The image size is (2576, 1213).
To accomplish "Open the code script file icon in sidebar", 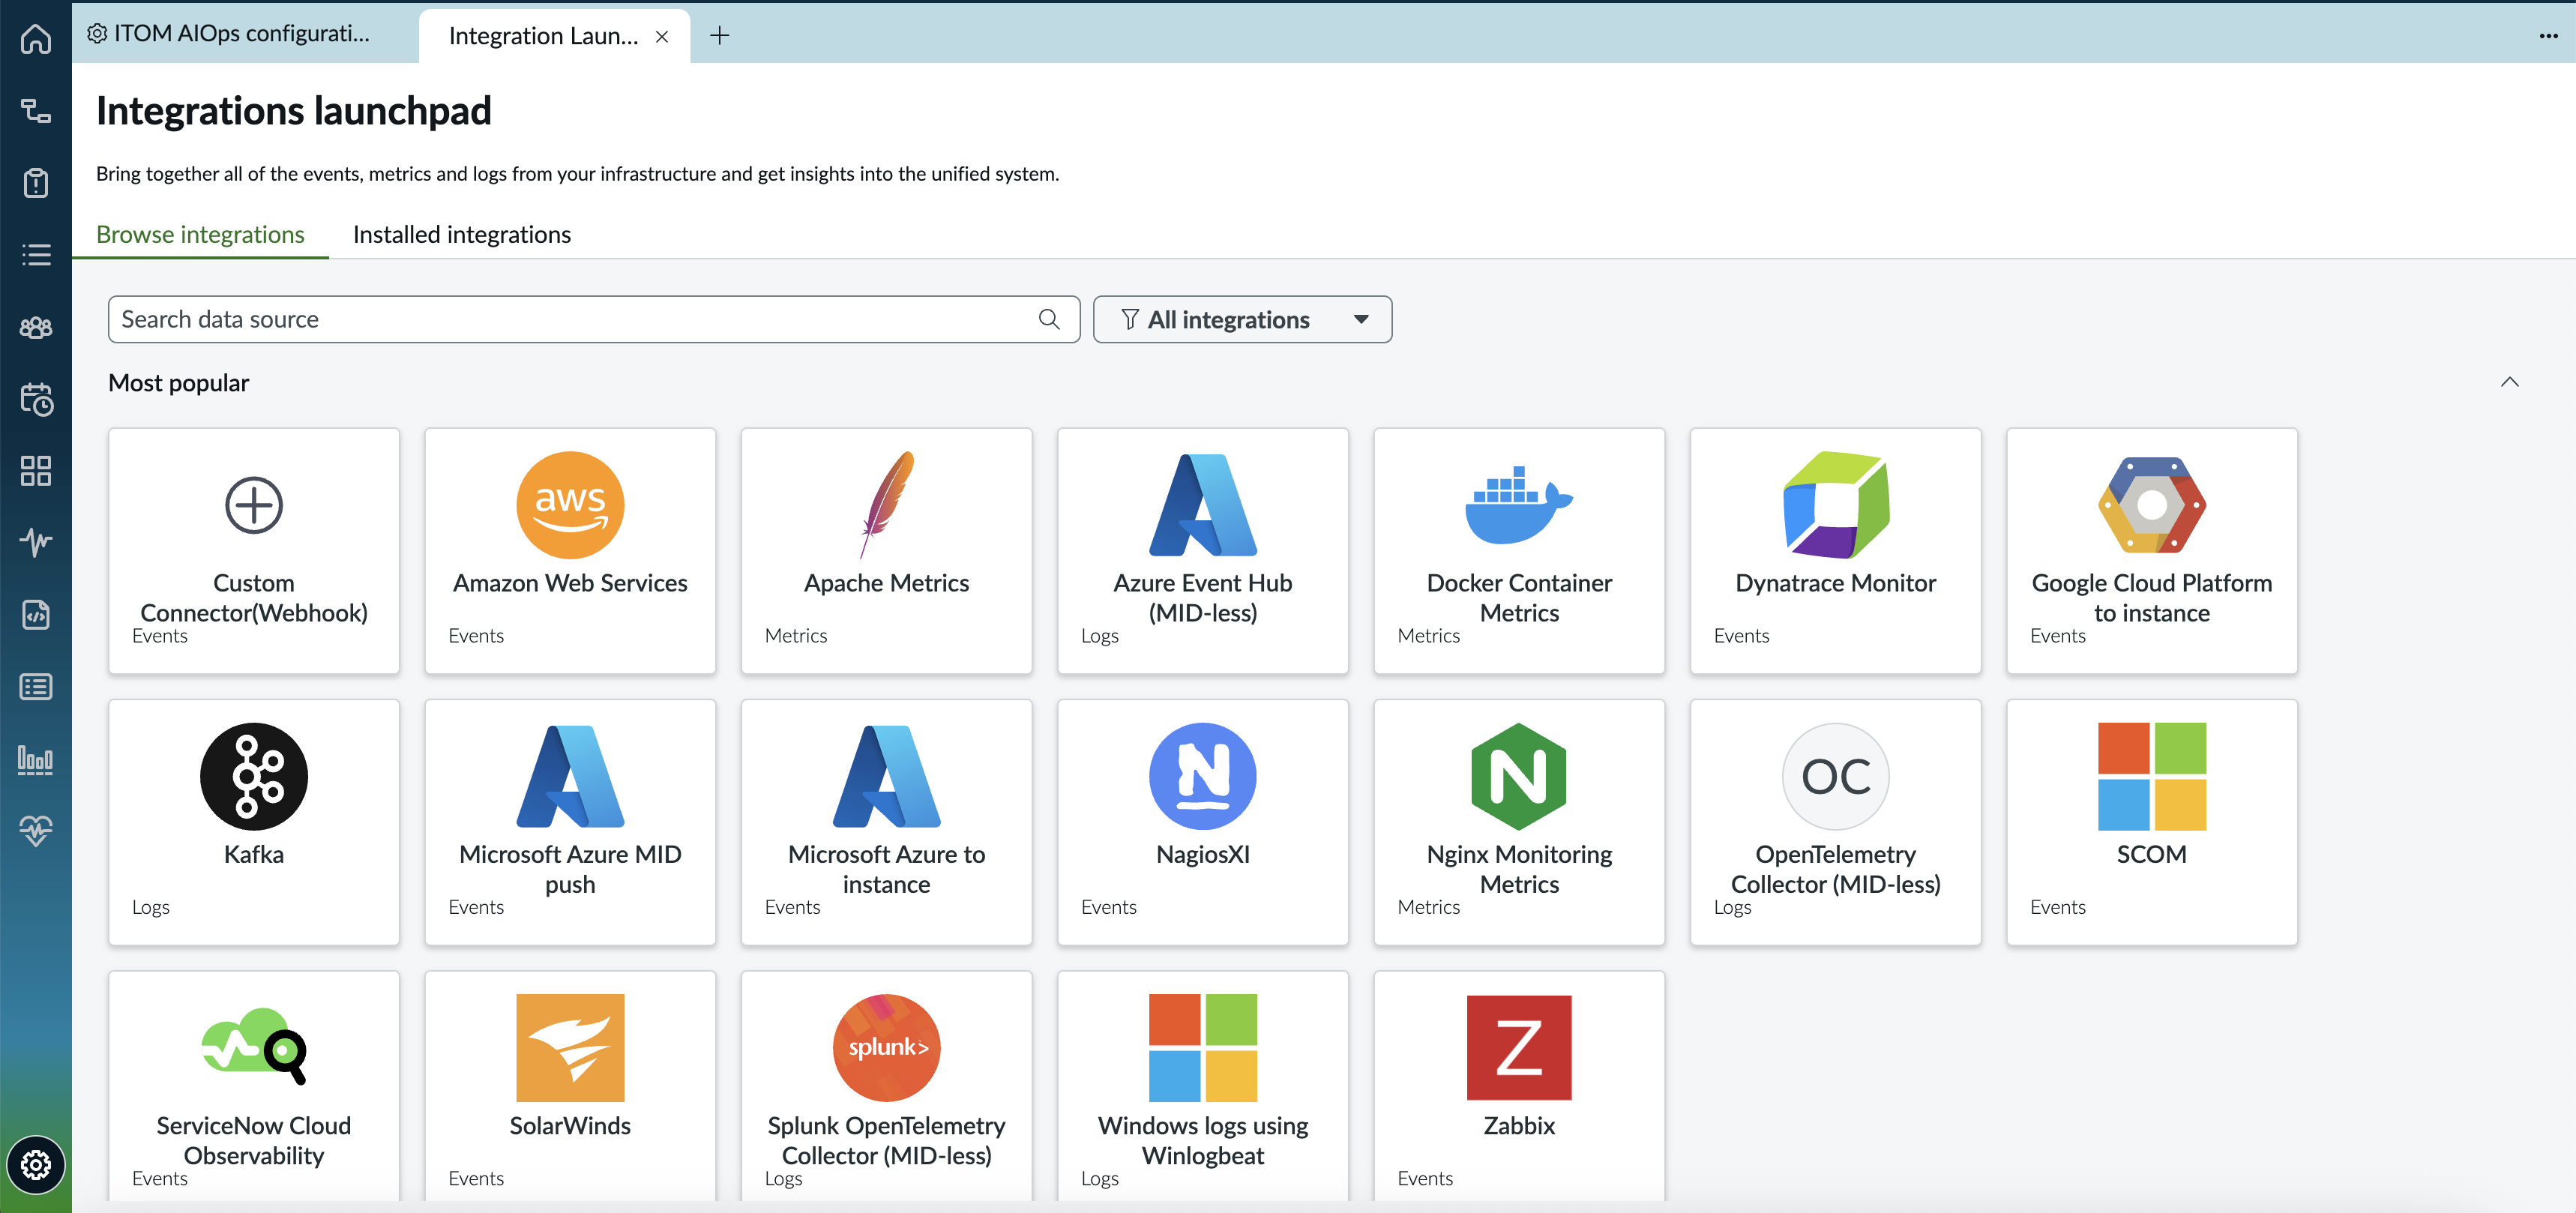I will coord(36,615).
